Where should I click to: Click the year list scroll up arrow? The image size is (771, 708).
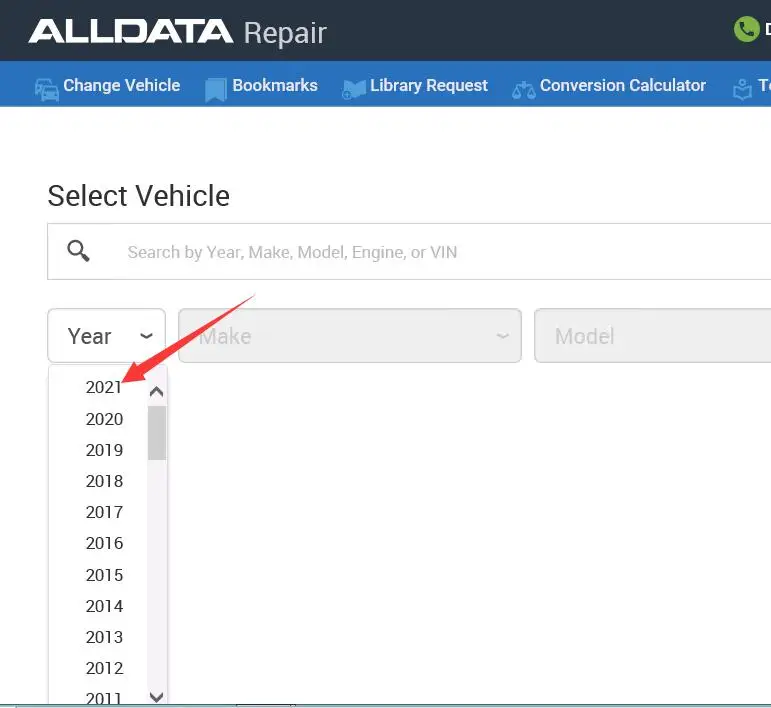[156, 392]
